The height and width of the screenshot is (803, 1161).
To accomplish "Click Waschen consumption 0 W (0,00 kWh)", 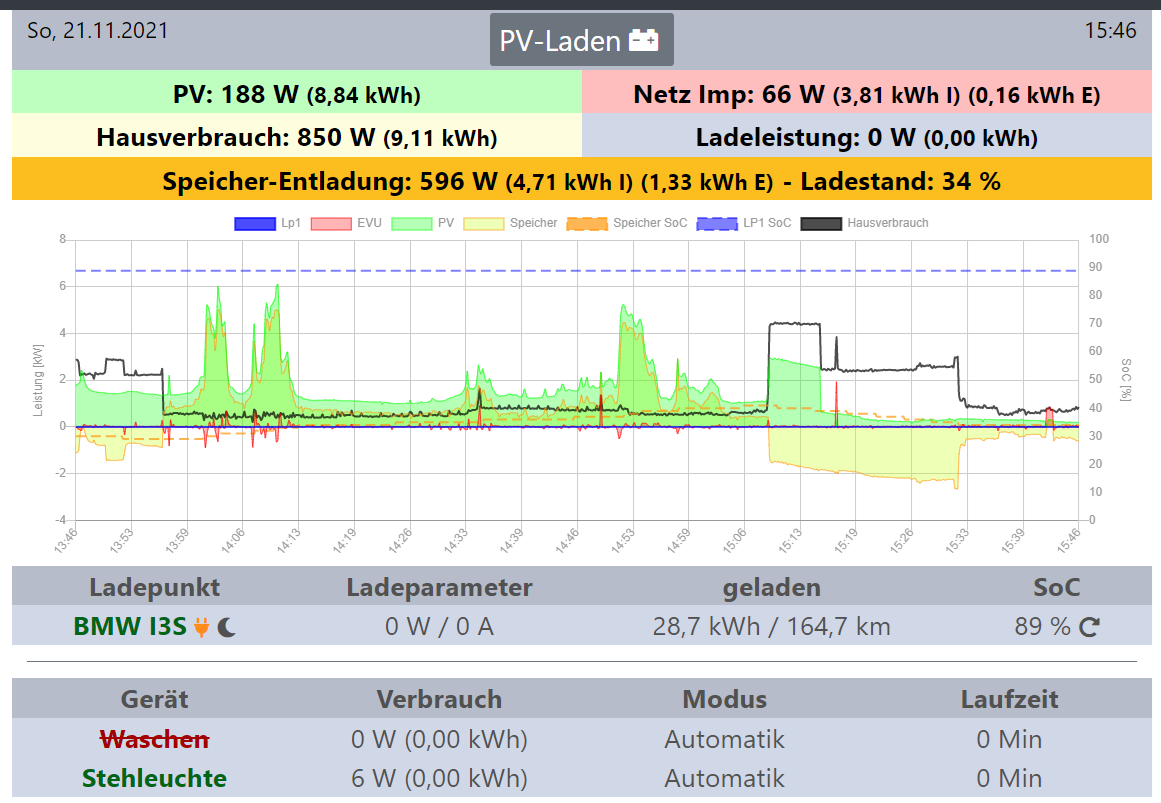I will (x=439, y=739).
